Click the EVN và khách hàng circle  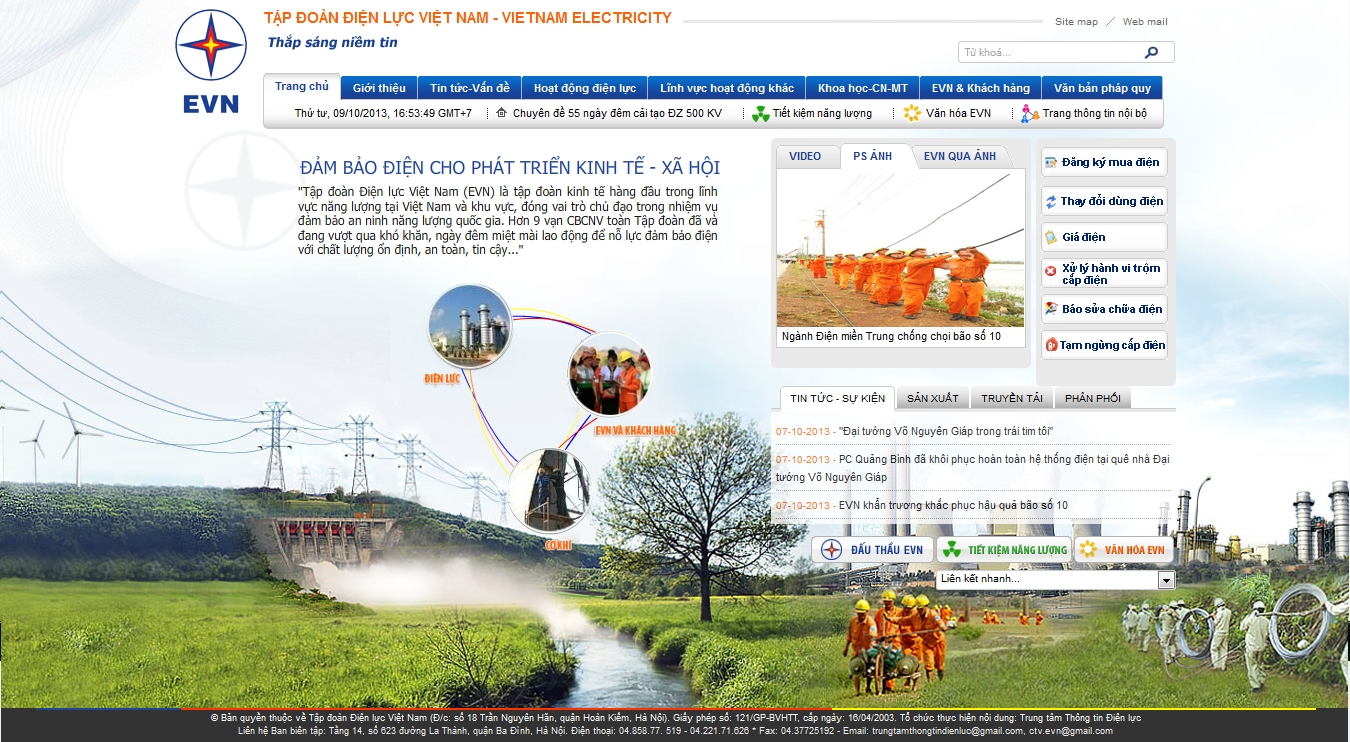(x=610, y=373)
